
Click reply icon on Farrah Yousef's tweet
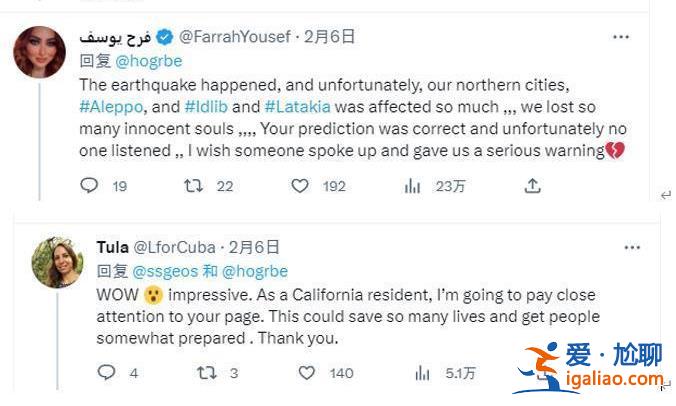[x=89, y=185]
